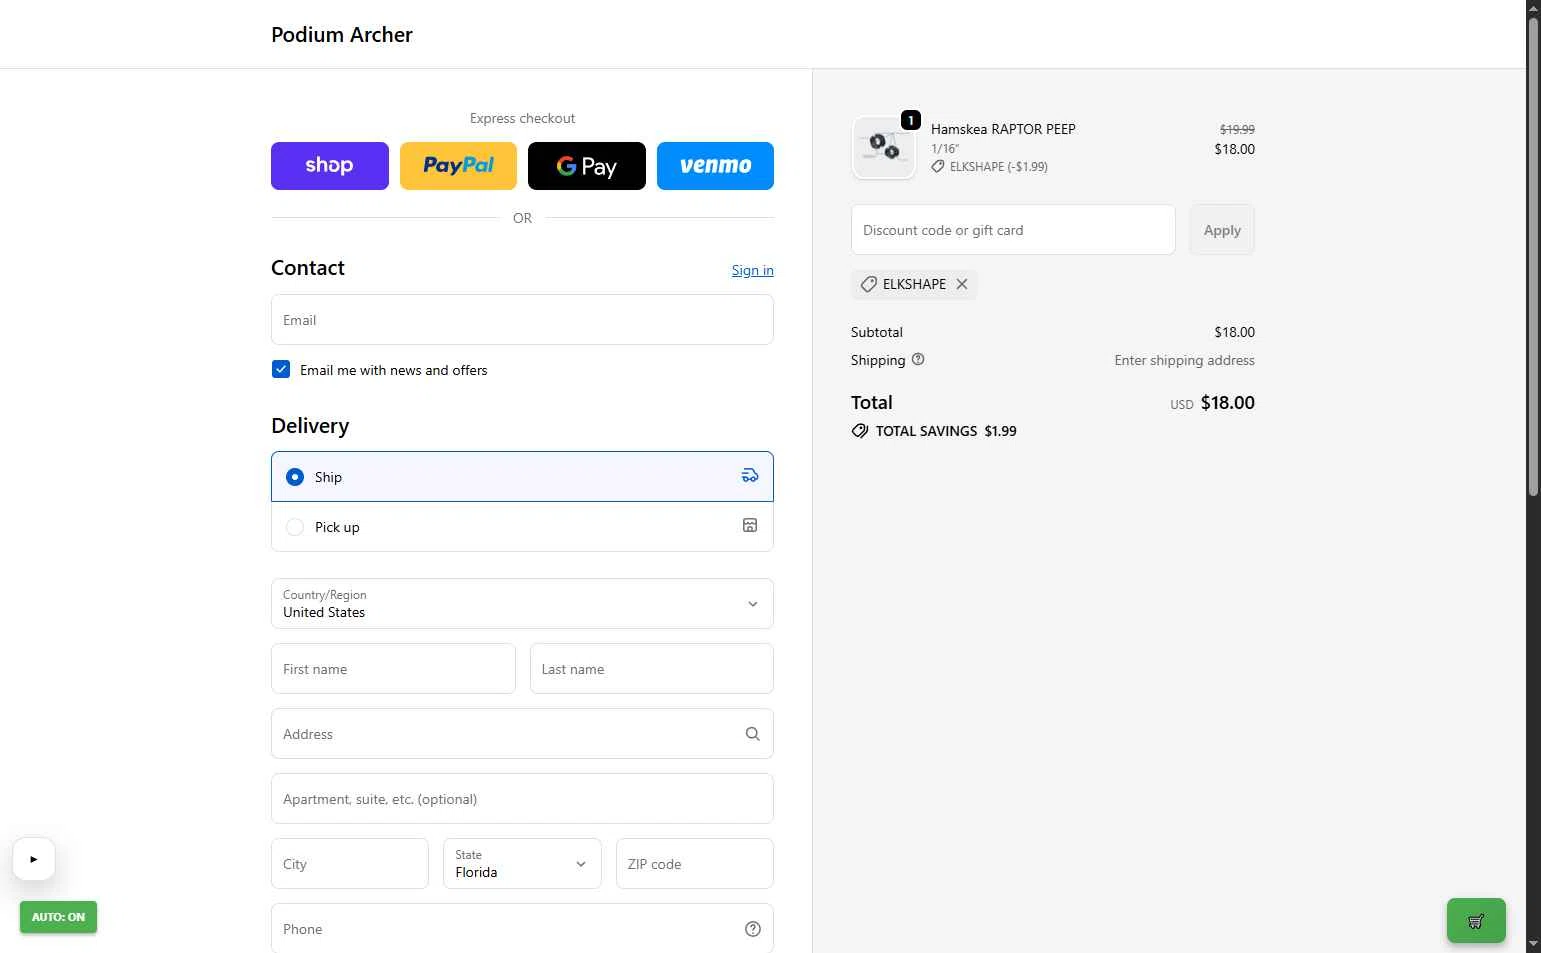This screenshot has height=953, width=1541.
Task: Focus the Last name field
Action: tap(652, 669)
